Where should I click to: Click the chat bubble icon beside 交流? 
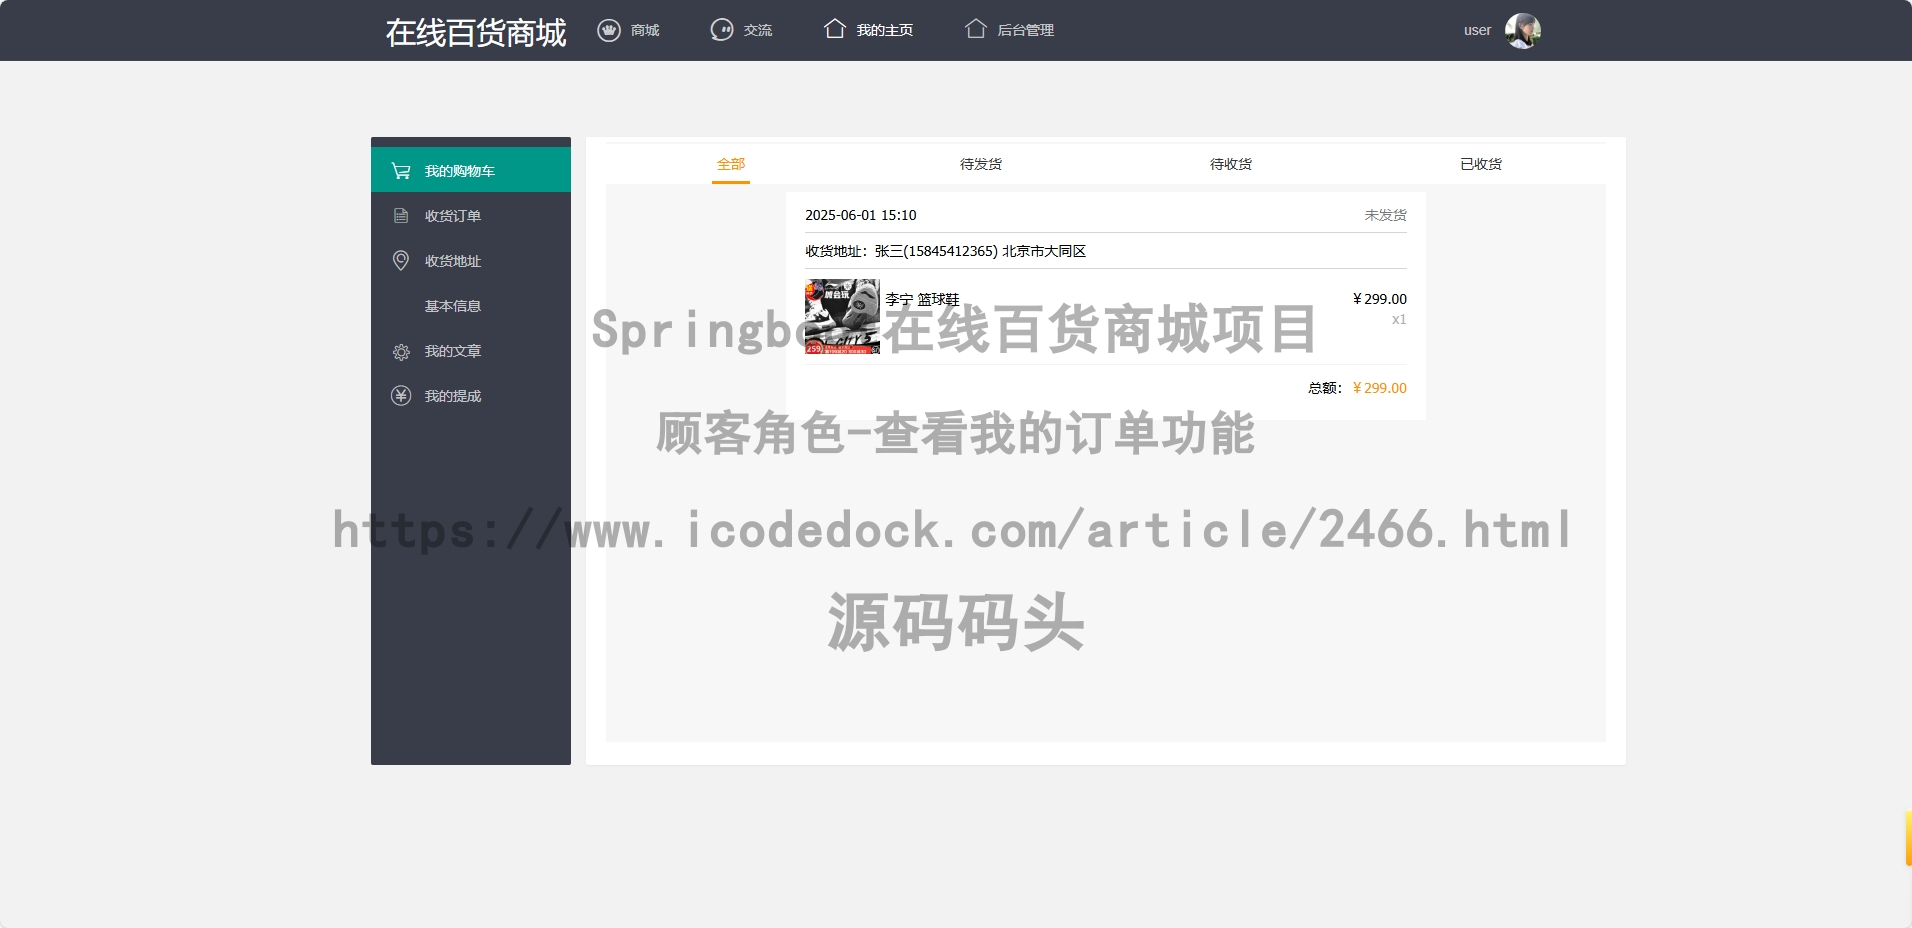click(x=722, y=30)
